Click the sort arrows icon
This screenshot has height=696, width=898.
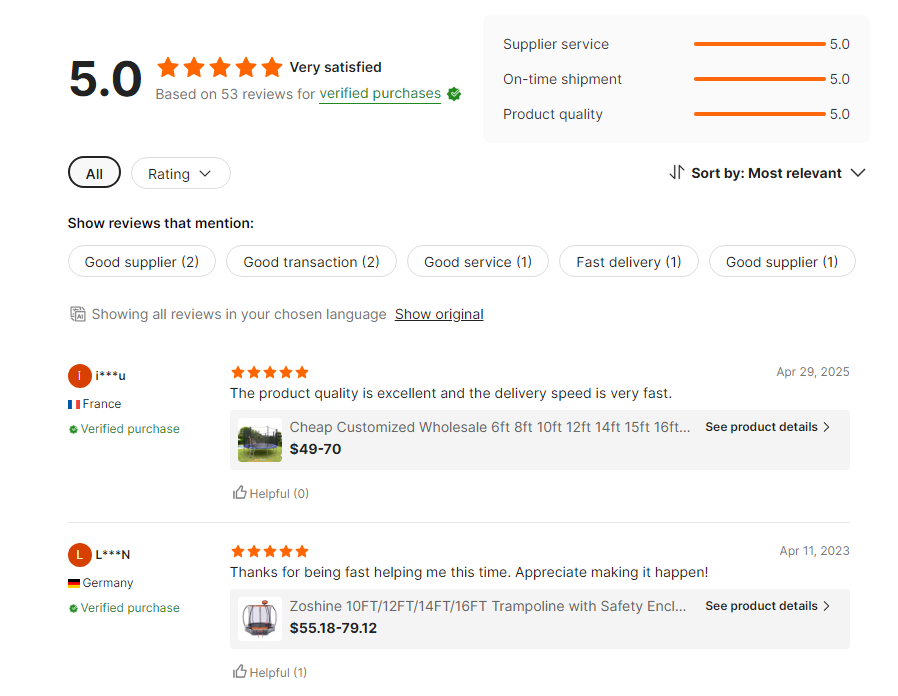pyautogui.click(x=677, y=173)
